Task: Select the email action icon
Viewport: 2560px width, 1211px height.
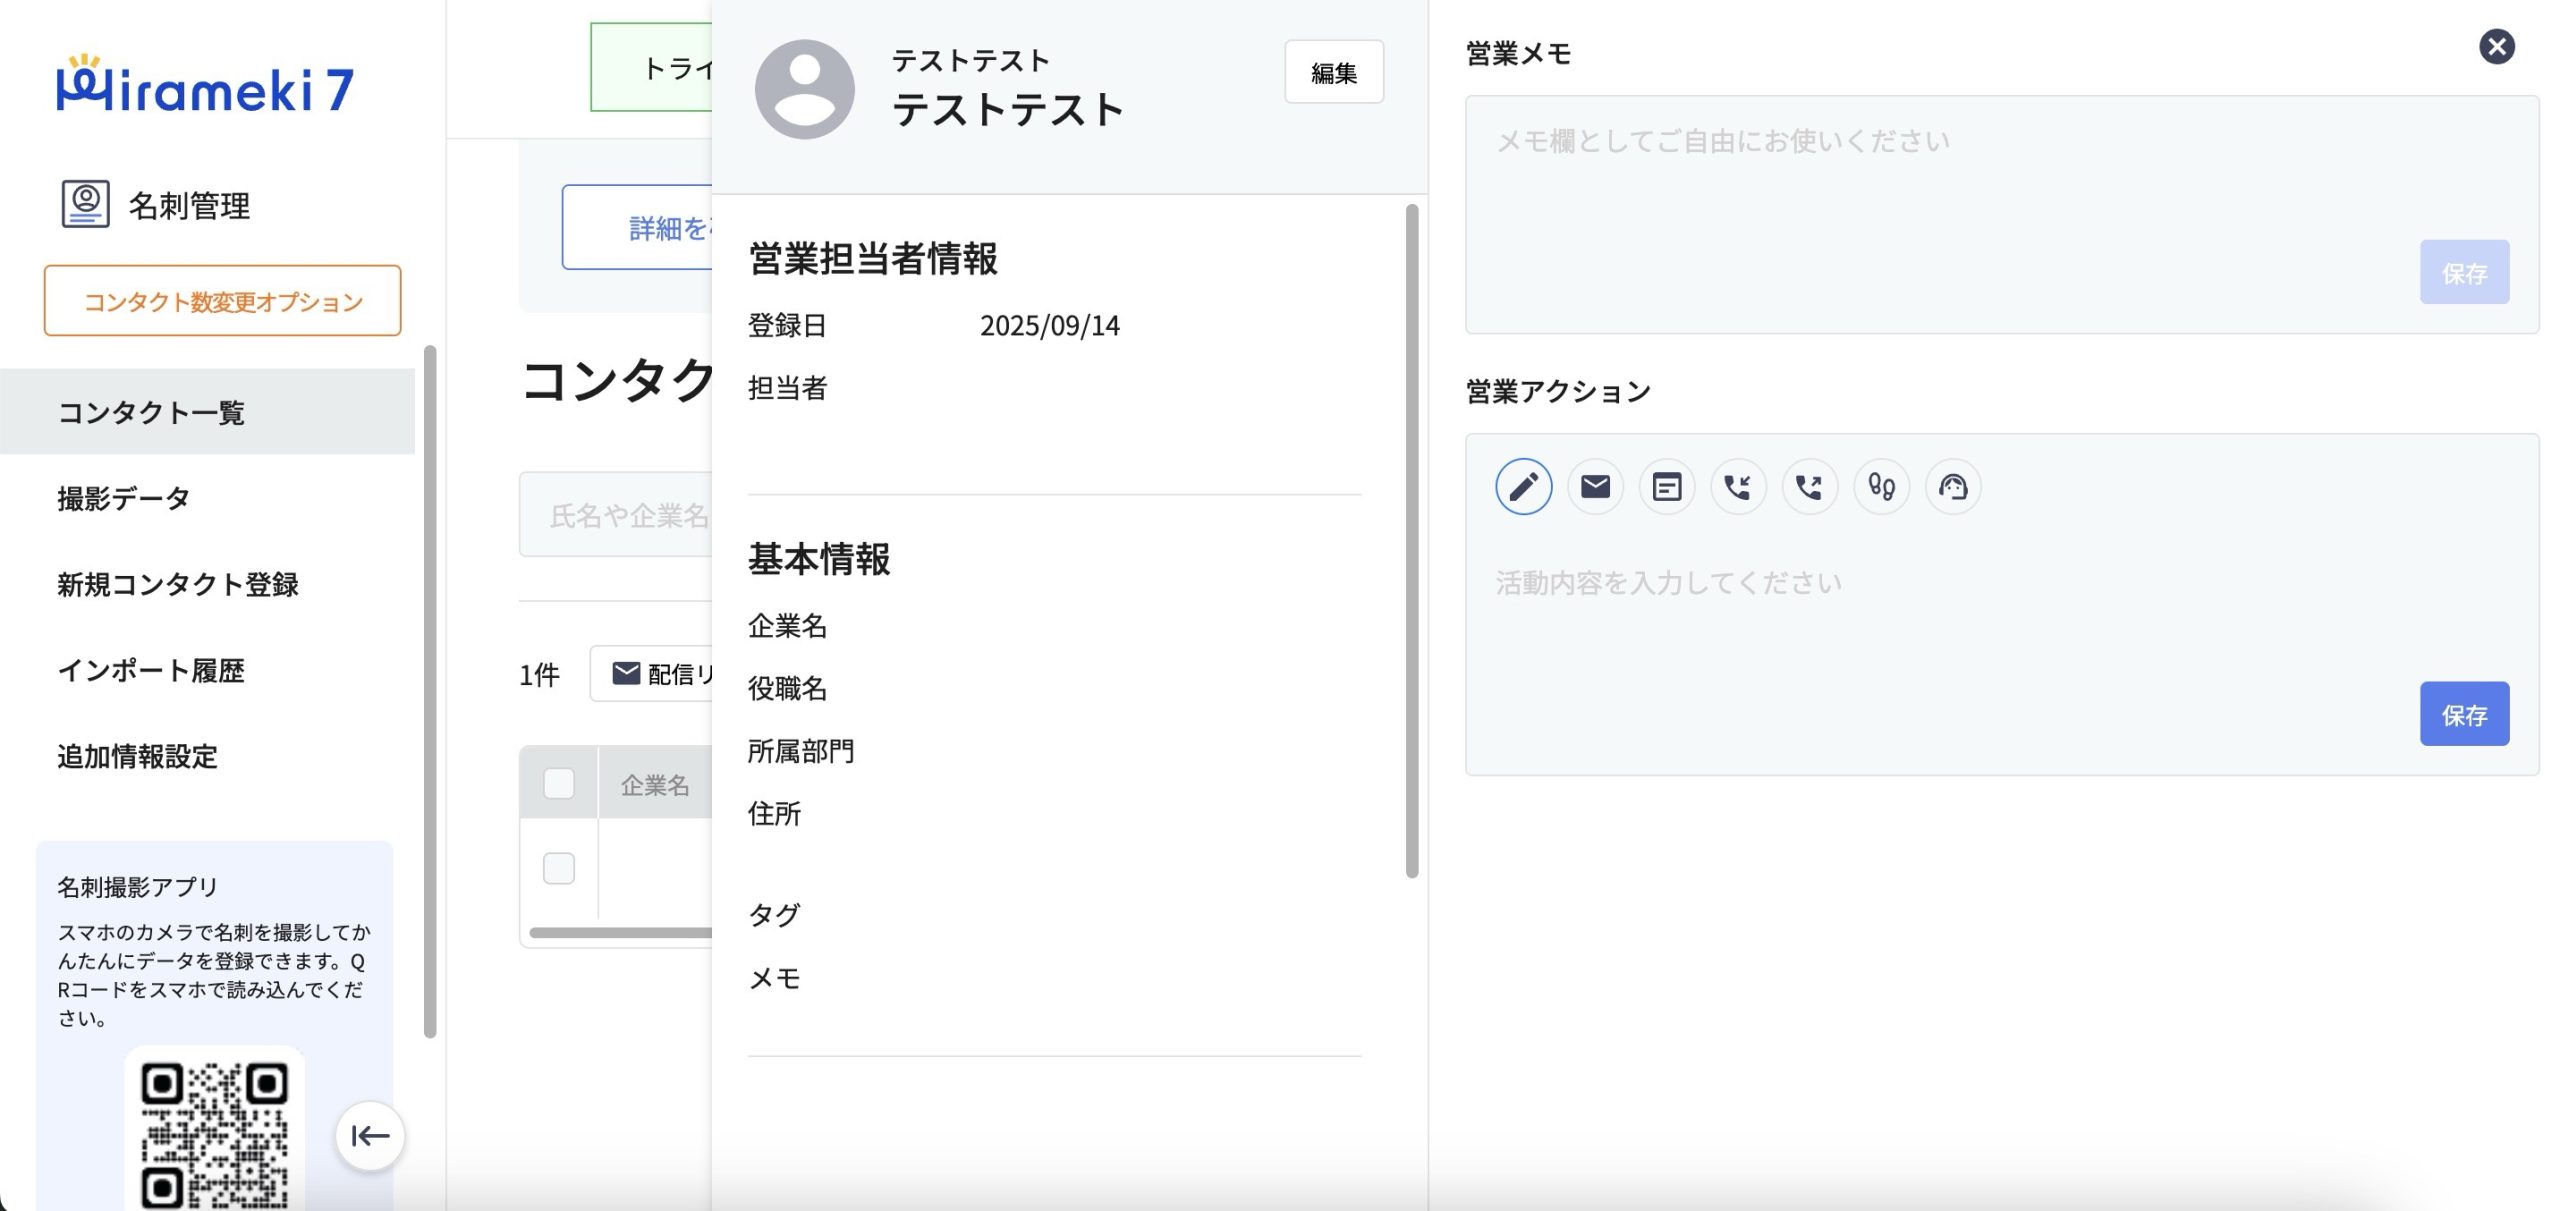Action: click(1595, 487)
